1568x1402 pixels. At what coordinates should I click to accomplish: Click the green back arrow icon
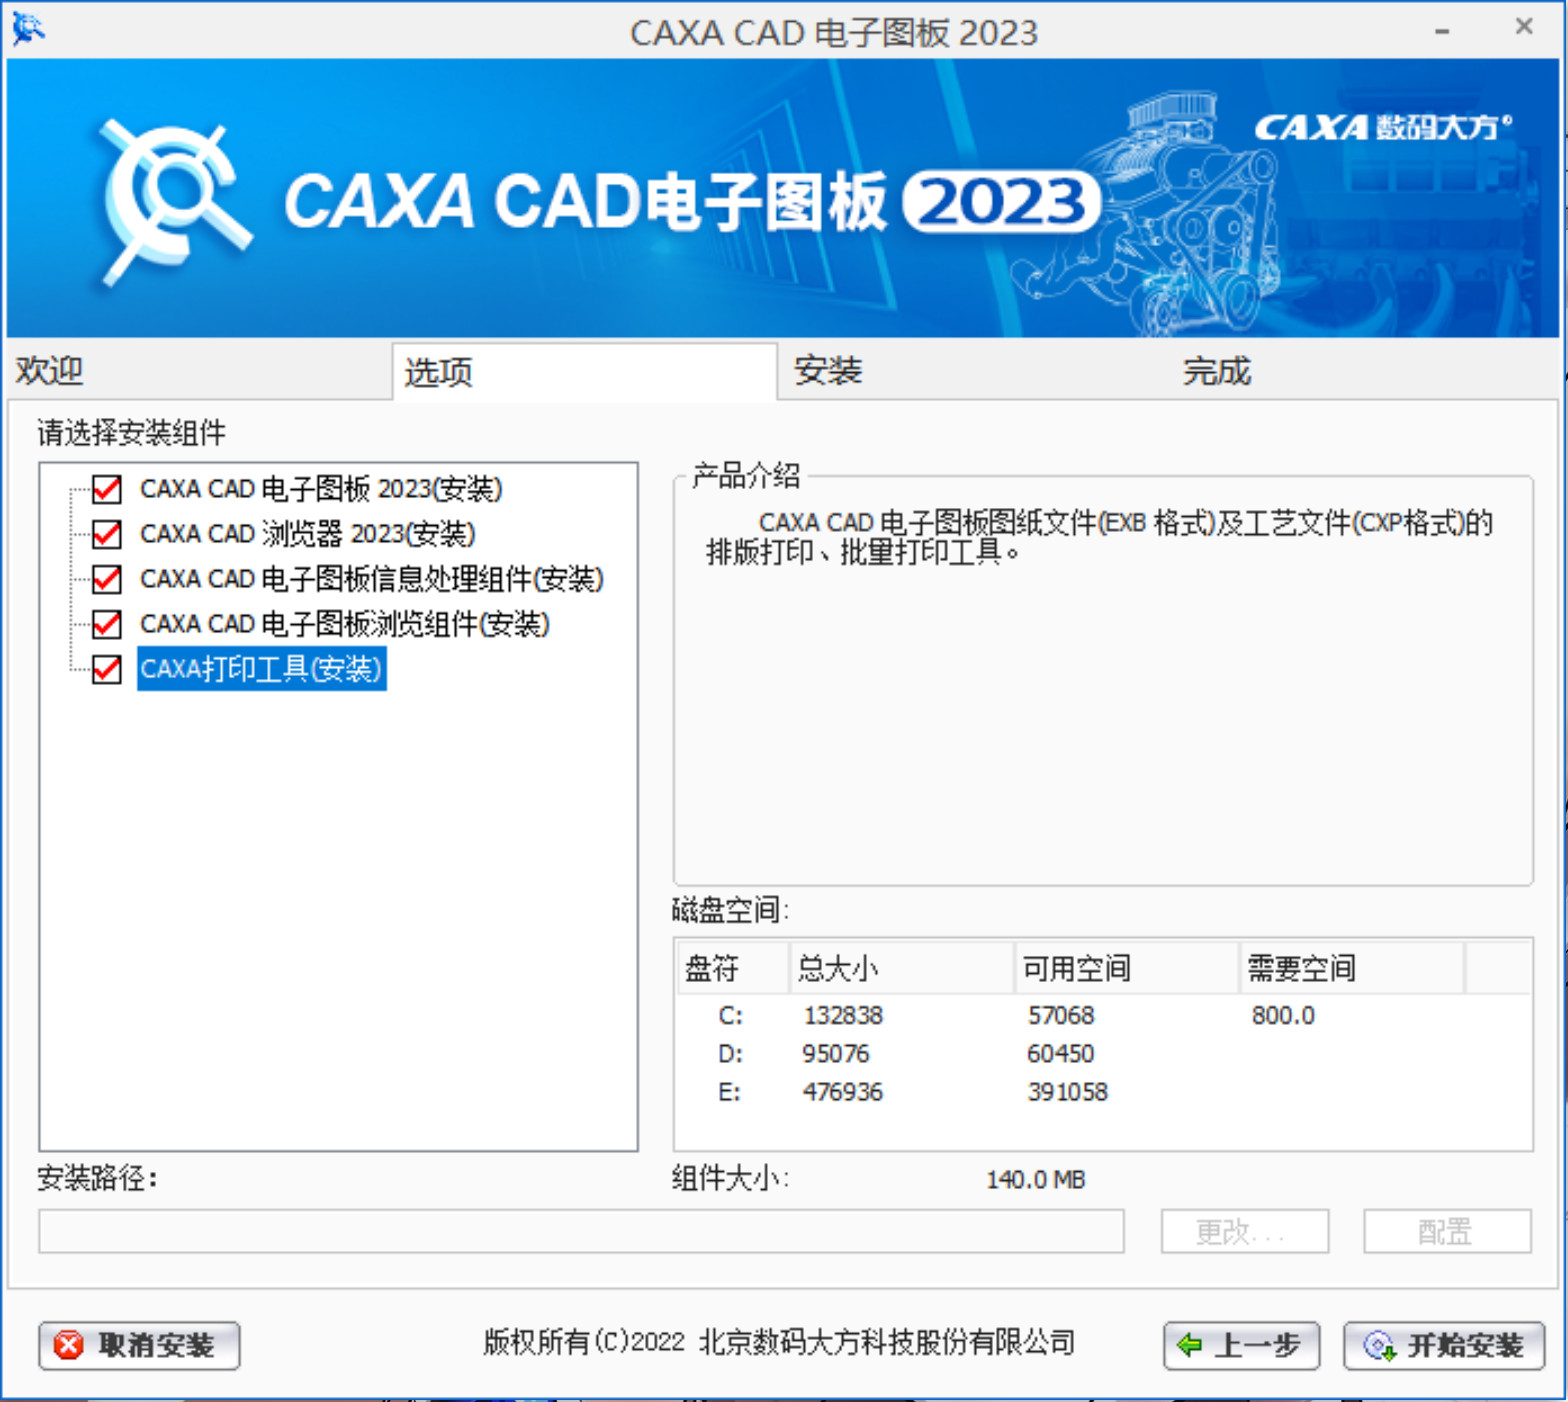click(1189, 1345)
